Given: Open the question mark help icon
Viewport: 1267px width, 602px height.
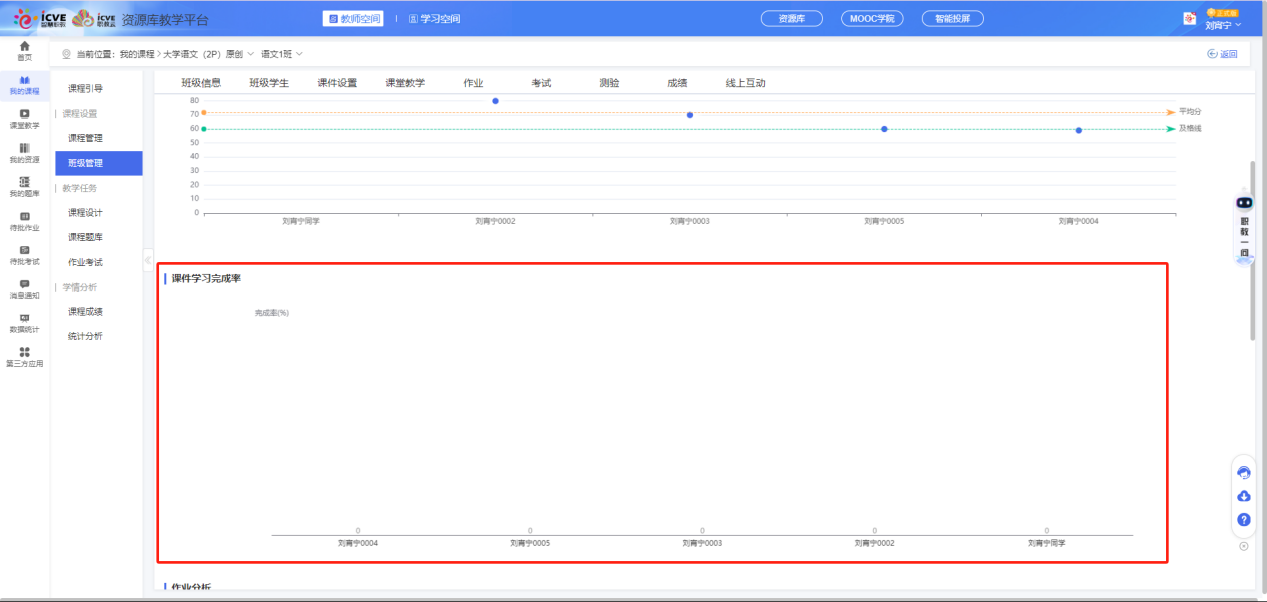Looking at the screenshot, I should (1244, 520).
